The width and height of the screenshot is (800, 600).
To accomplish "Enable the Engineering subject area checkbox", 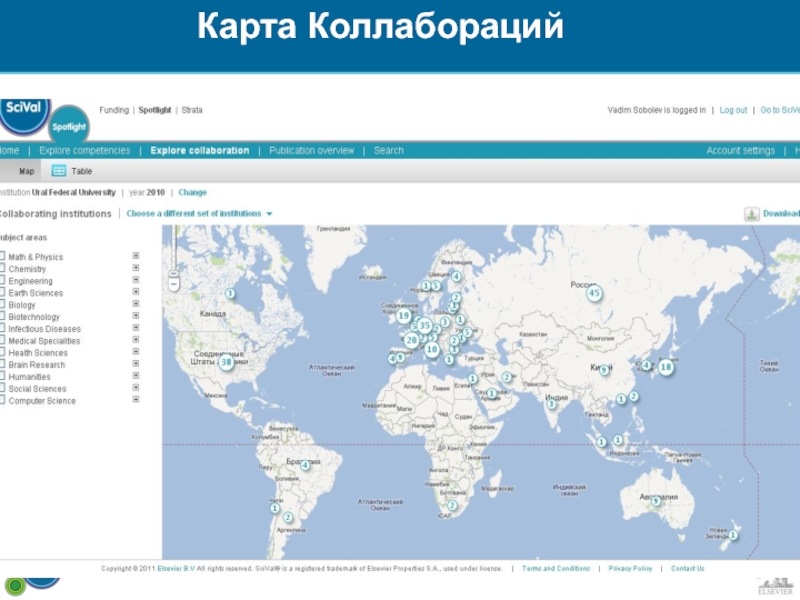I will (3, 281).
